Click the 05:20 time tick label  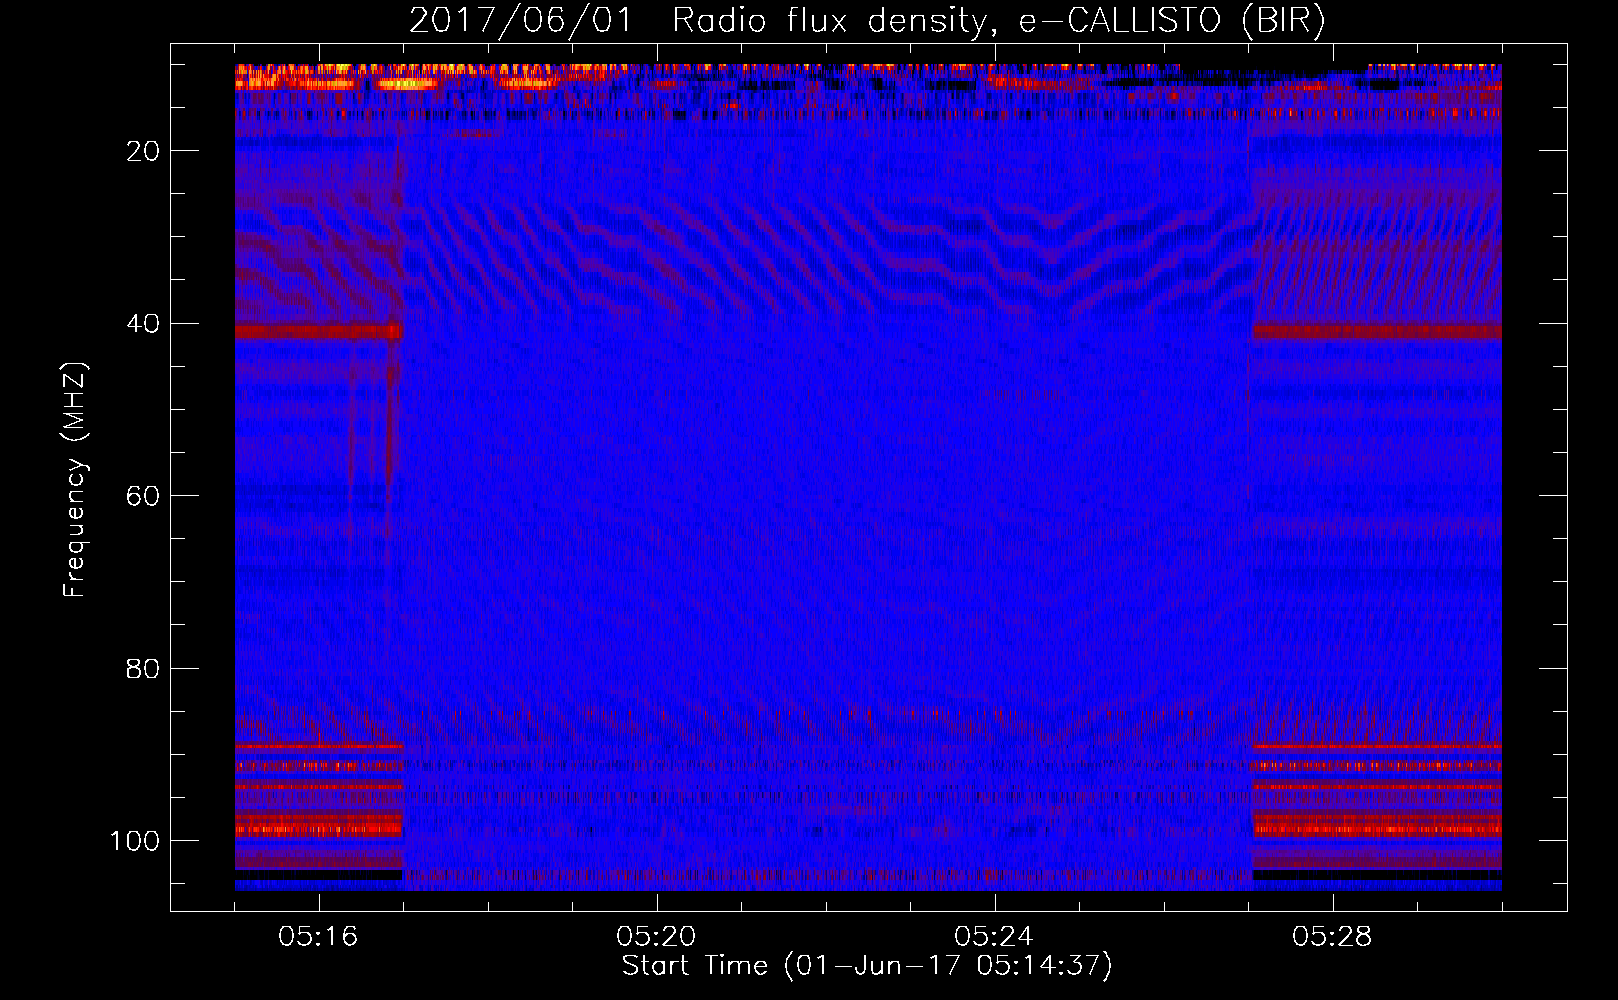click(x=656, y=937)
